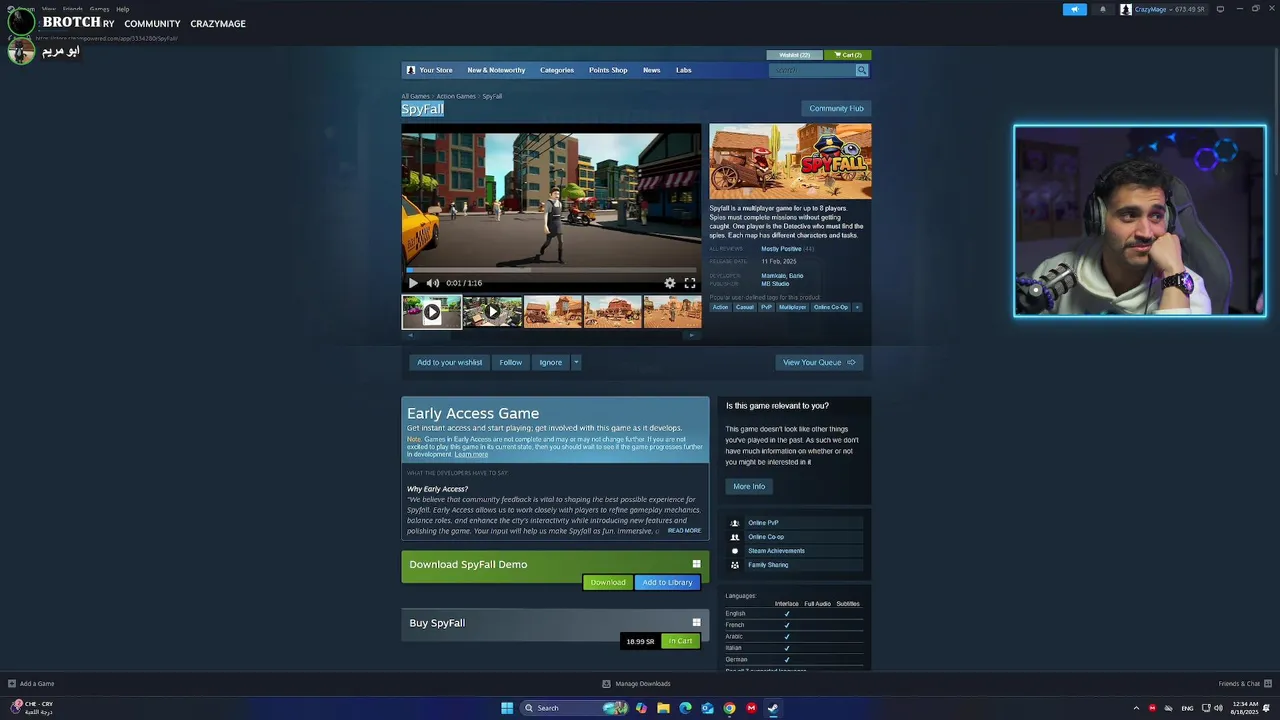1280x720 pixels.
Task: Show hidden system tray icons
Action: [1136, 708]
